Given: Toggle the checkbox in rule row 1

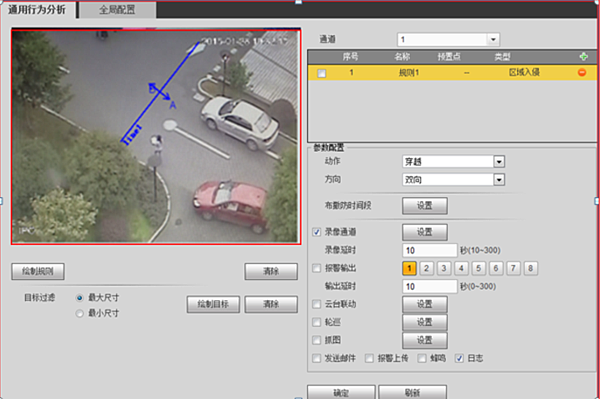Looking at the screenshot, I should pos(322,73).
